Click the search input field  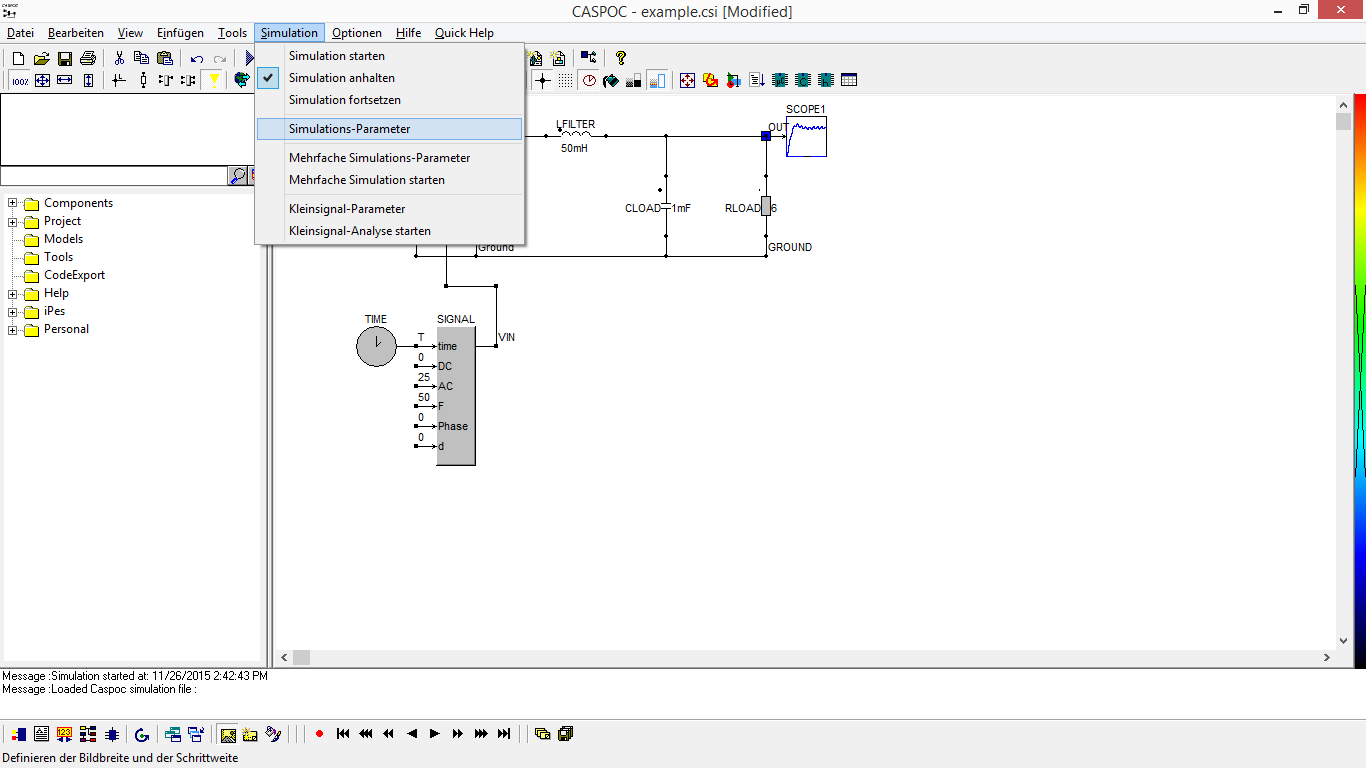(114, 176)
